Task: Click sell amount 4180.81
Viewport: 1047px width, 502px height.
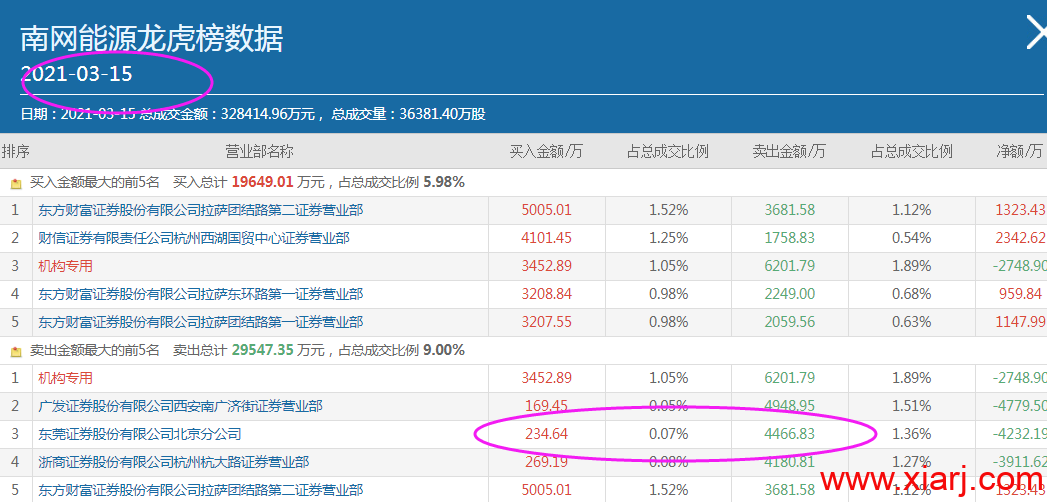Action: tap(789, 463)
